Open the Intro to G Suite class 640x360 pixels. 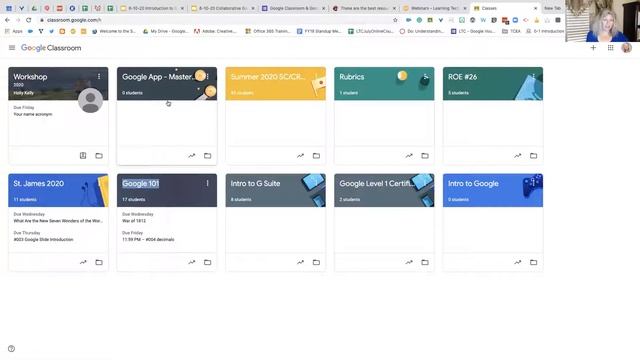tap(255, 184)
